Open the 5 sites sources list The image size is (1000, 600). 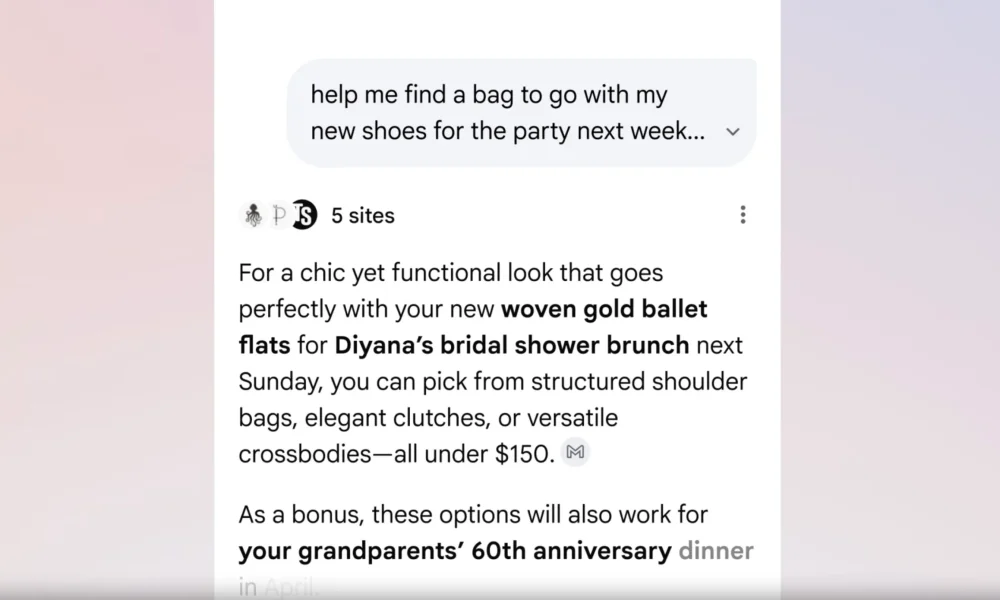(x=363, y=215)
